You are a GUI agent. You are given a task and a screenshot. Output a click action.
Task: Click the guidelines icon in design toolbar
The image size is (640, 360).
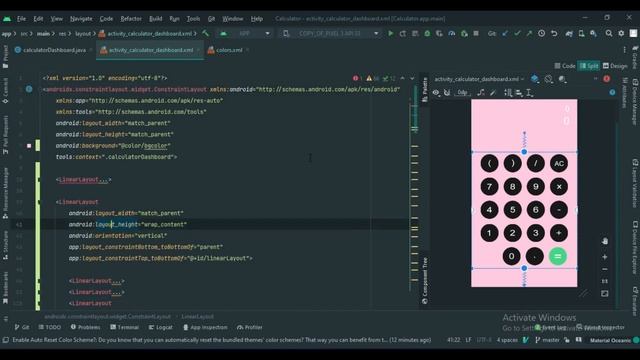(529, 93)
